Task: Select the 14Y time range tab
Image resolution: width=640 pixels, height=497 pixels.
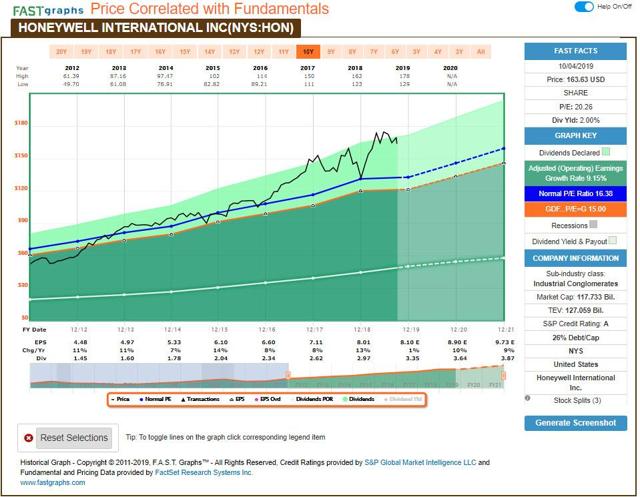Action: point(210,52)
